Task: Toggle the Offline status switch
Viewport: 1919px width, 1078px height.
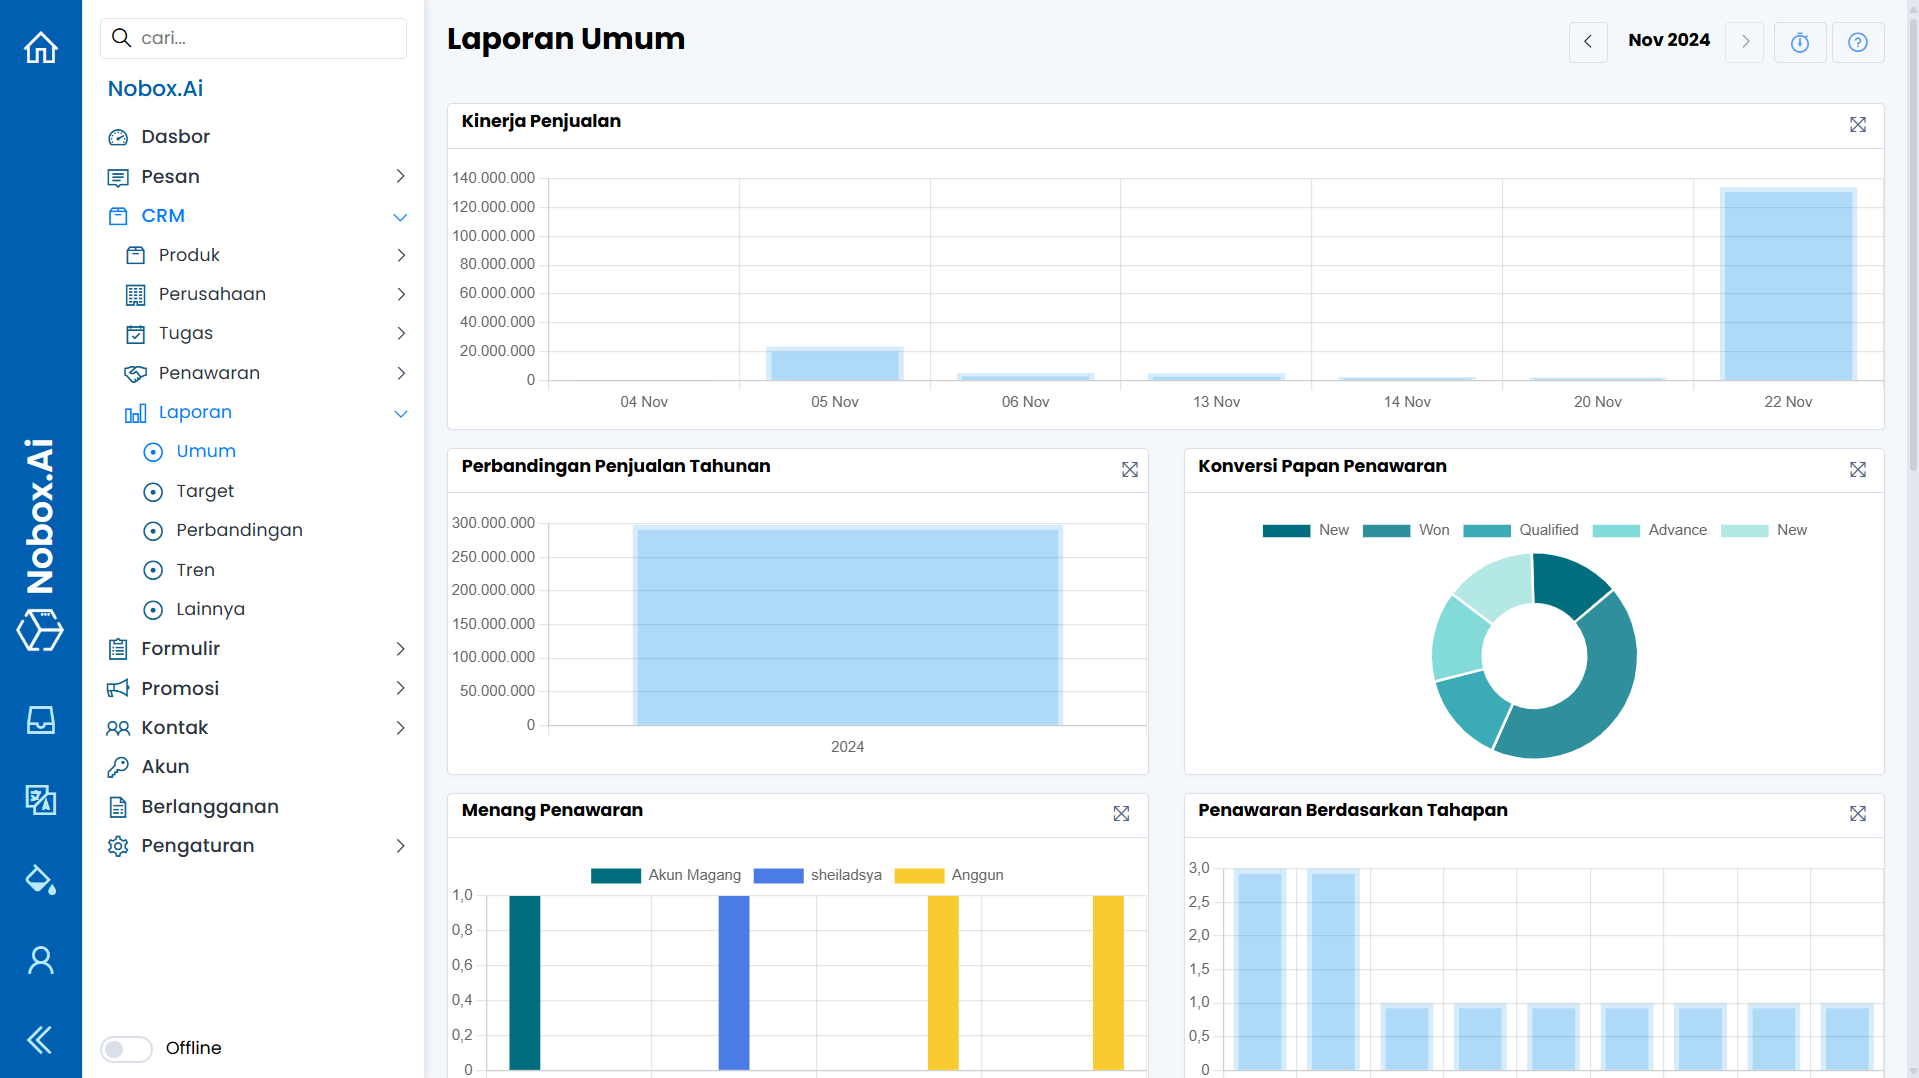Action: (126, 1048)
